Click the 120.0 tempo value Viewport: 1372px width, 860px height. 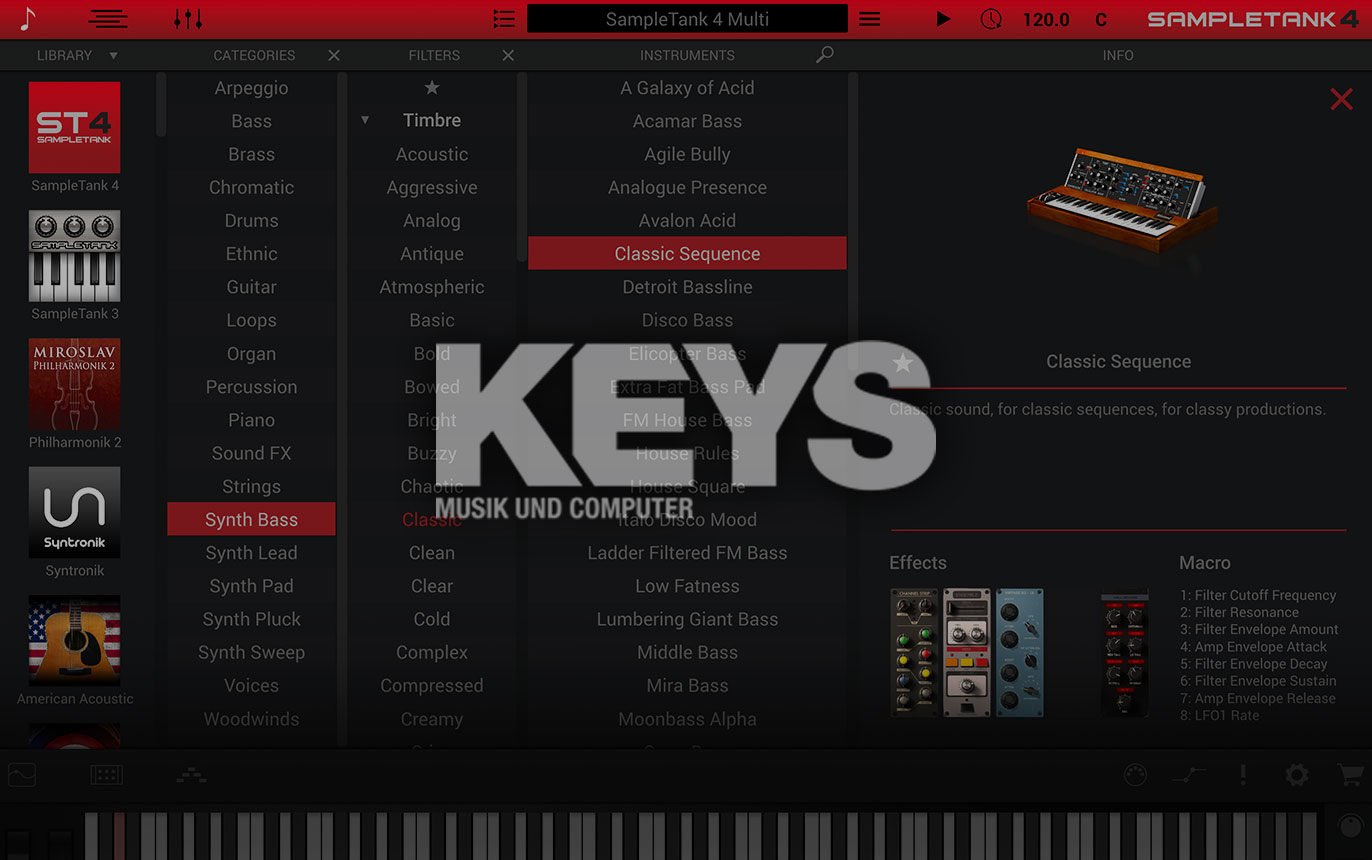point(1046,20)
